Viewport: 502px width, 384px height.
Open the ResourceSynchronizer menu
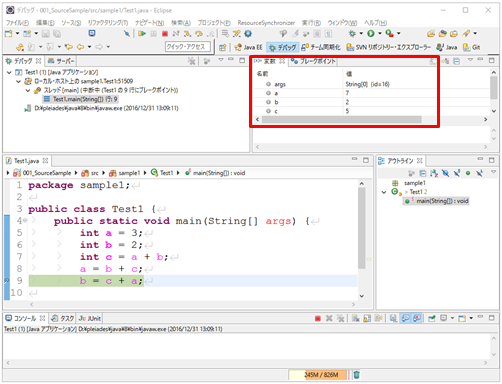tap(266, 23)
